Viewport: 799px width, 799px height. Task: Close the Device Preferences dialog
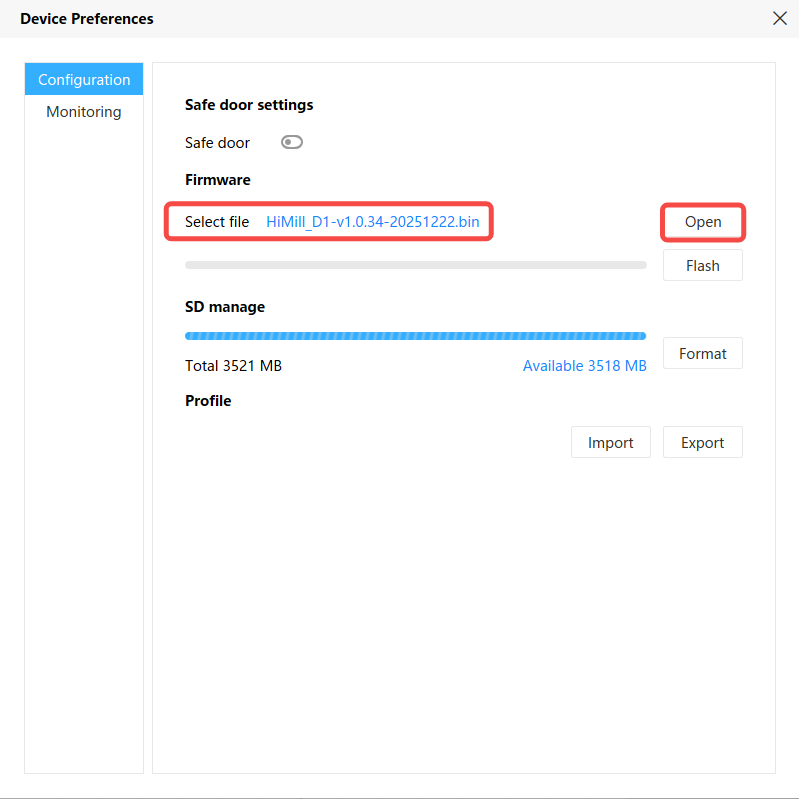(x=779, y=18)
